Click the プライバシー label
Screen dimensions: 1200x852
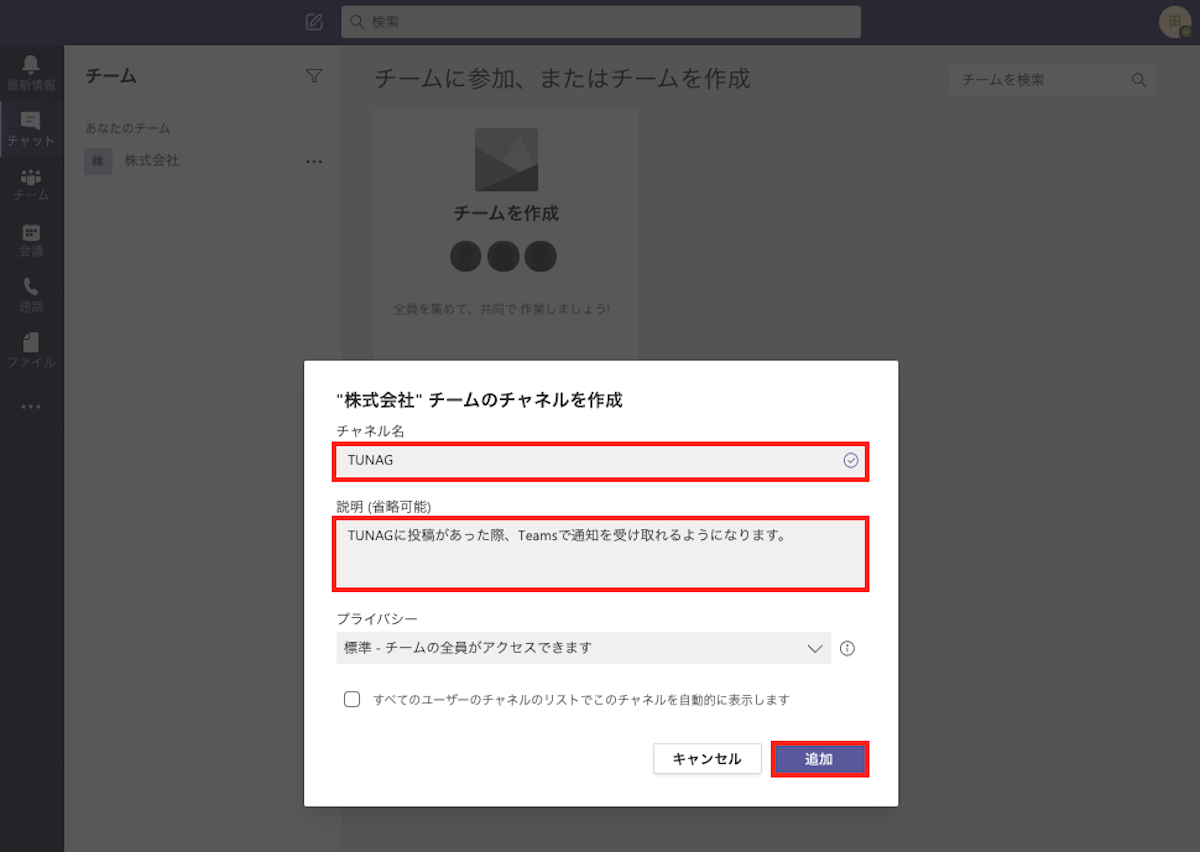click(377, 619)
